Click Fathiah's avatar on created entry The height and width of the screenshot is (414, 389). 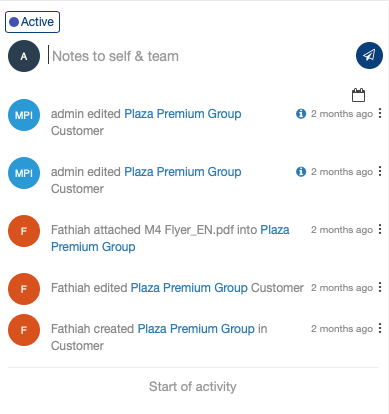click(x=24, y=330)
